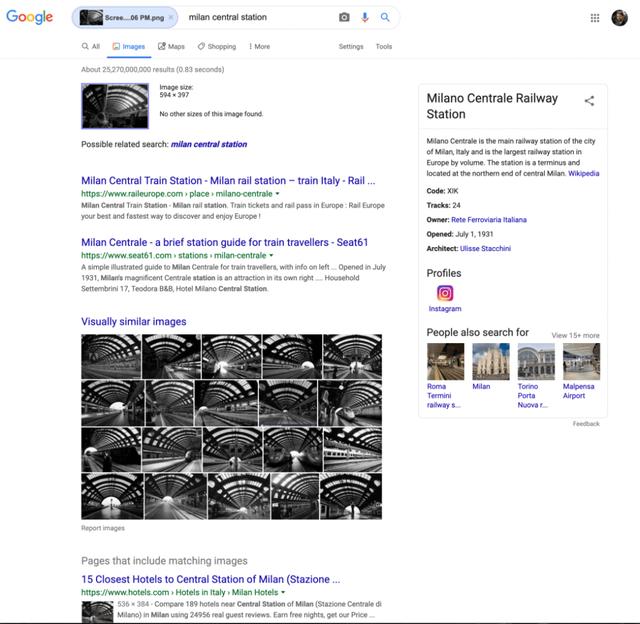This screenshot has height=624, width=640.
Task: Click the user profile avatar
Action: tap(619, 18)
